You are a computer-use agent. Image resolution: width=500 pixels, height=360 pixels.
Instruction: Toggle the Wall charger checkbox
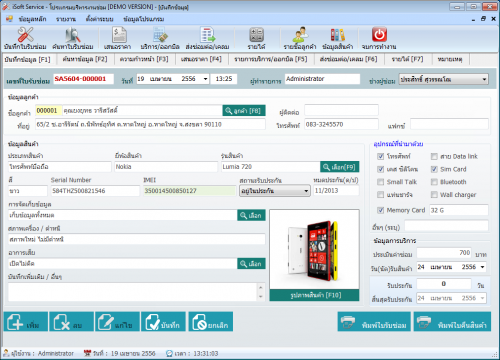434,195
